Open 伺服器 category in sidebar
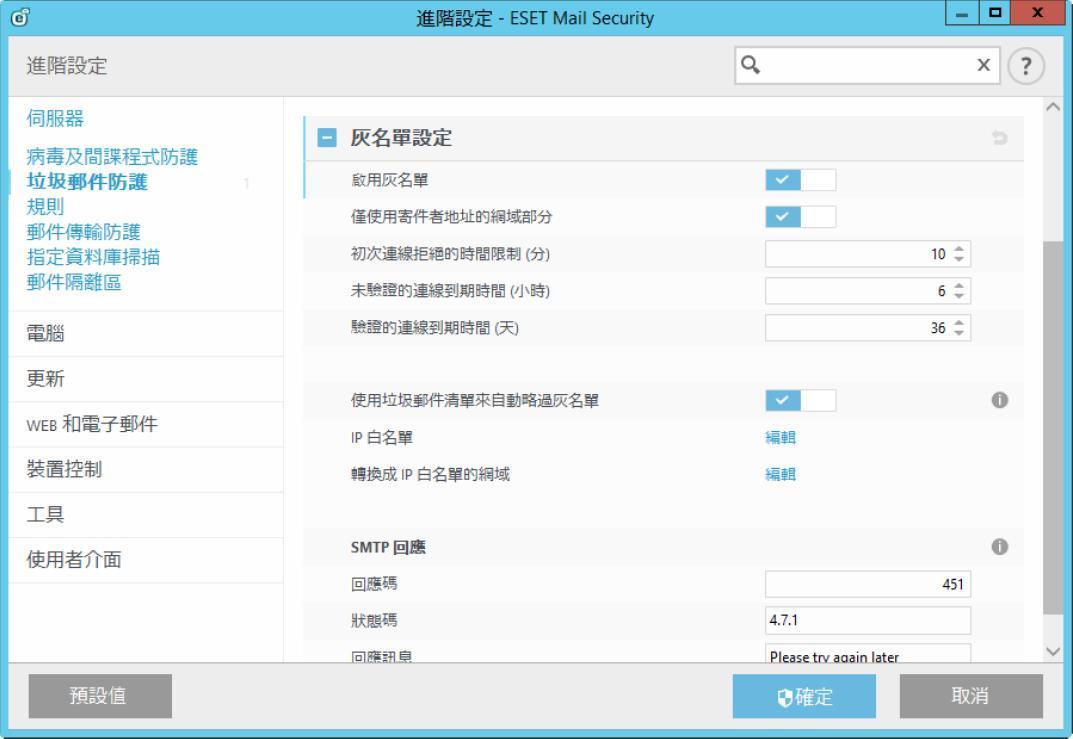Screen dimensions: 1073x739 point(55,118)
